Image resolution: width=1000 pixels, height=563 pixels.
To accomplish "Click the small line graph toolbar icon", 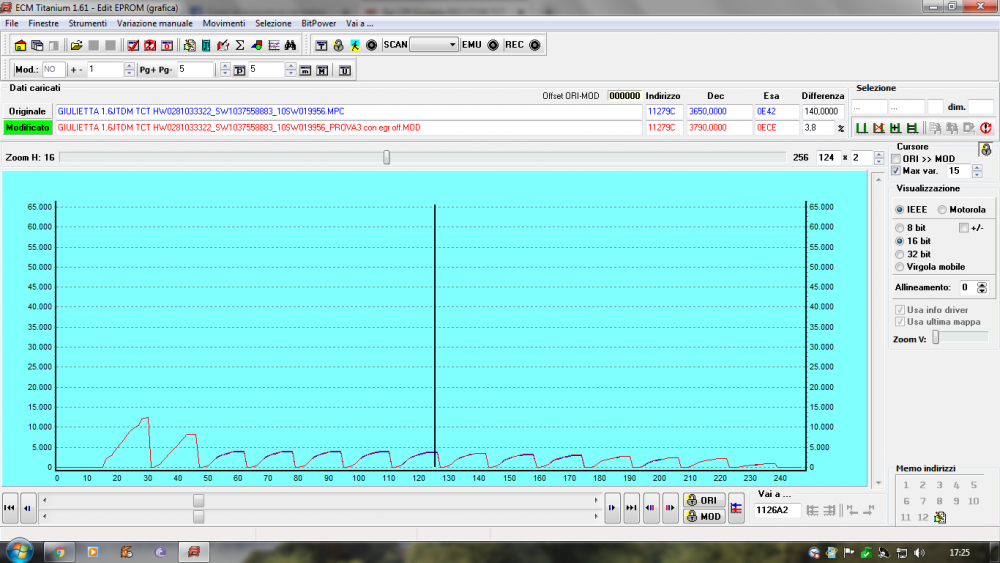I will click(x=274, y=45).
